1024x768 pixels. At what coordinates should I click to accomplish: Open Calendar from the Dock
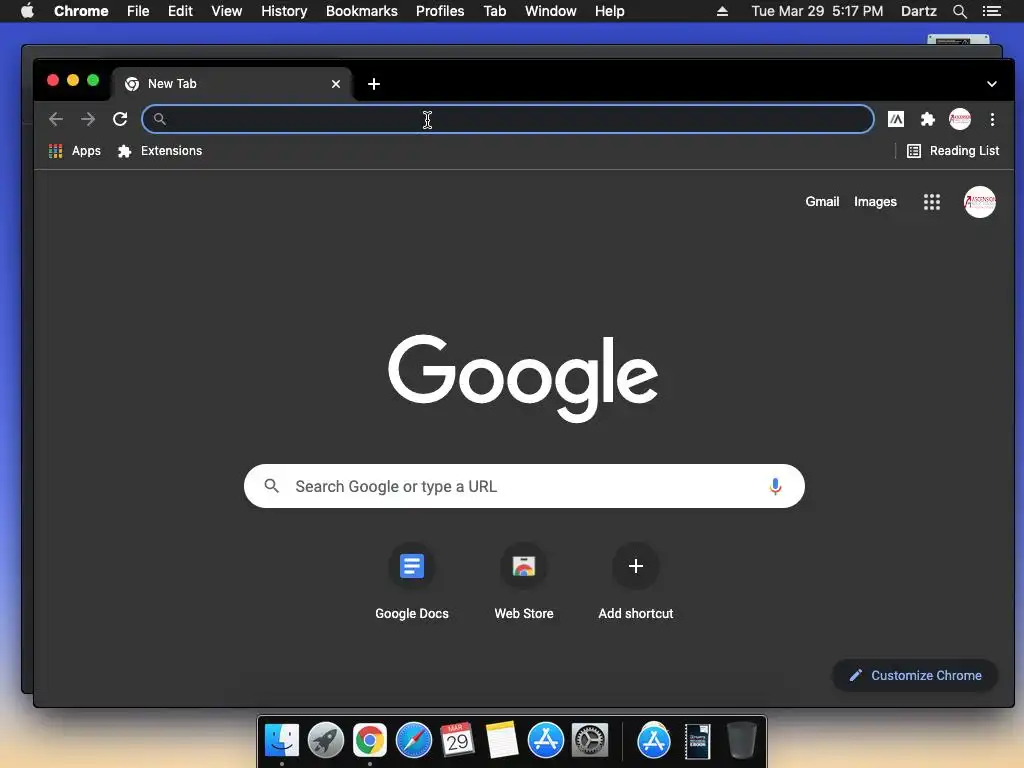(x=457, y=741)
